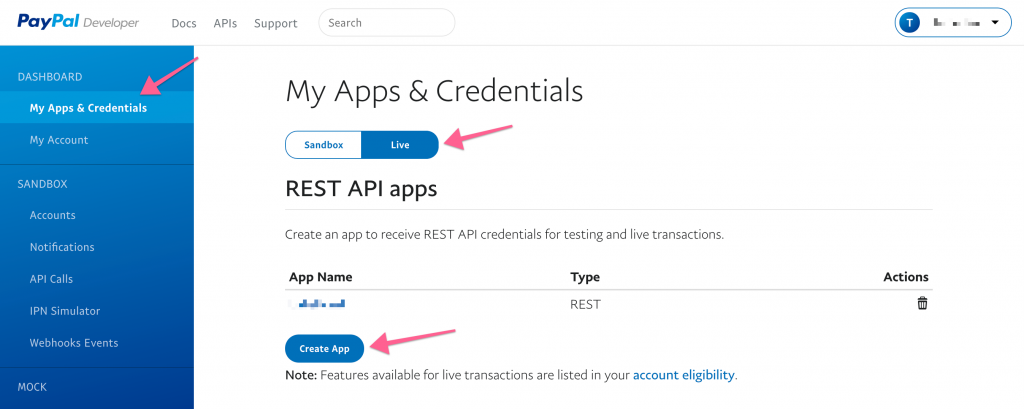Open the Docs menu

point(183,23)
